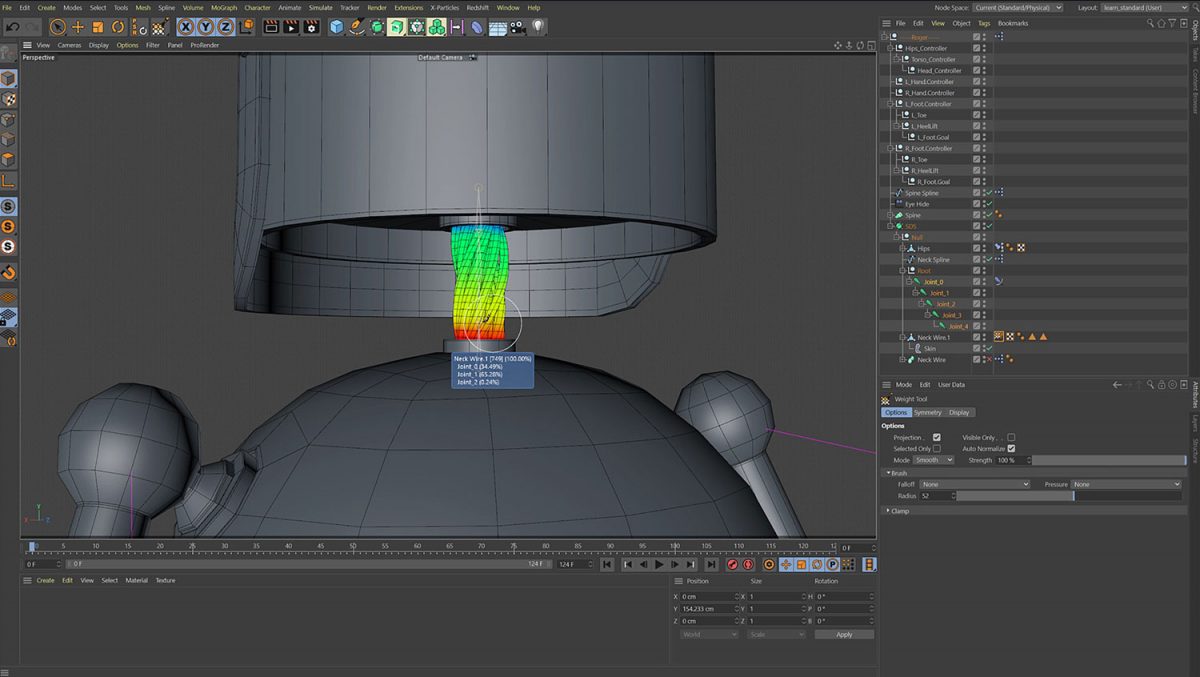This screenshot has width=1200, height=677.
Task: Select the Move tool in the toolbar
Action: [79, 26]
